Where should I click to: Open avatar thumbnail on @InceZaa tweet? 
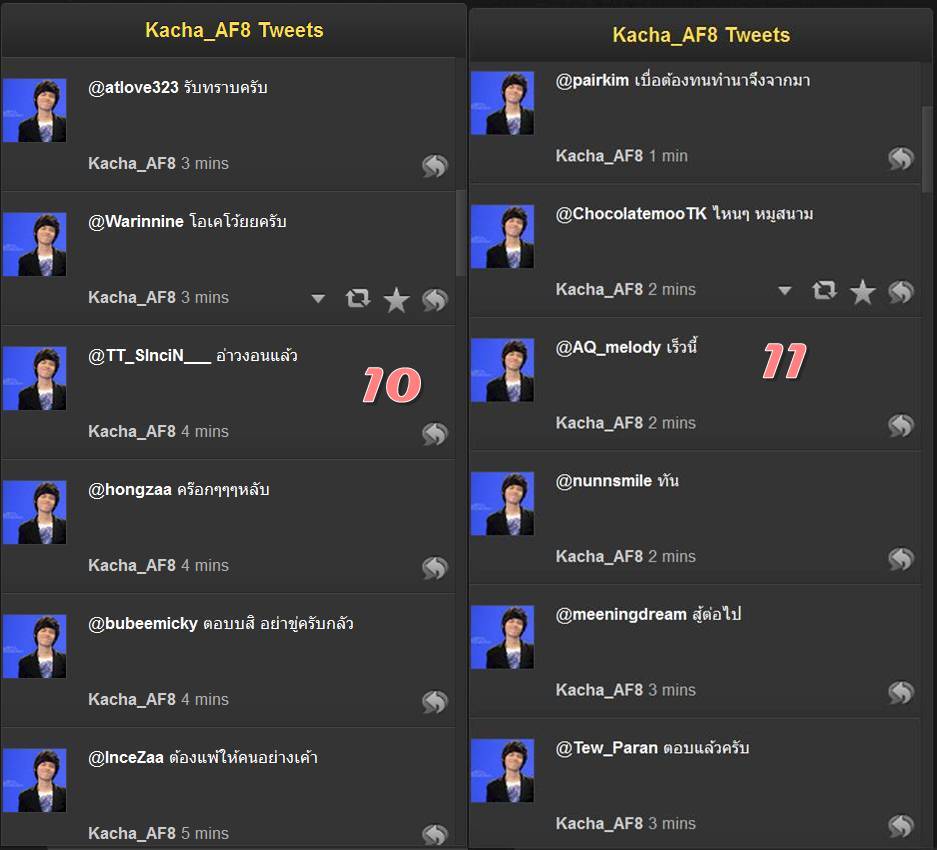coord(35,780)
